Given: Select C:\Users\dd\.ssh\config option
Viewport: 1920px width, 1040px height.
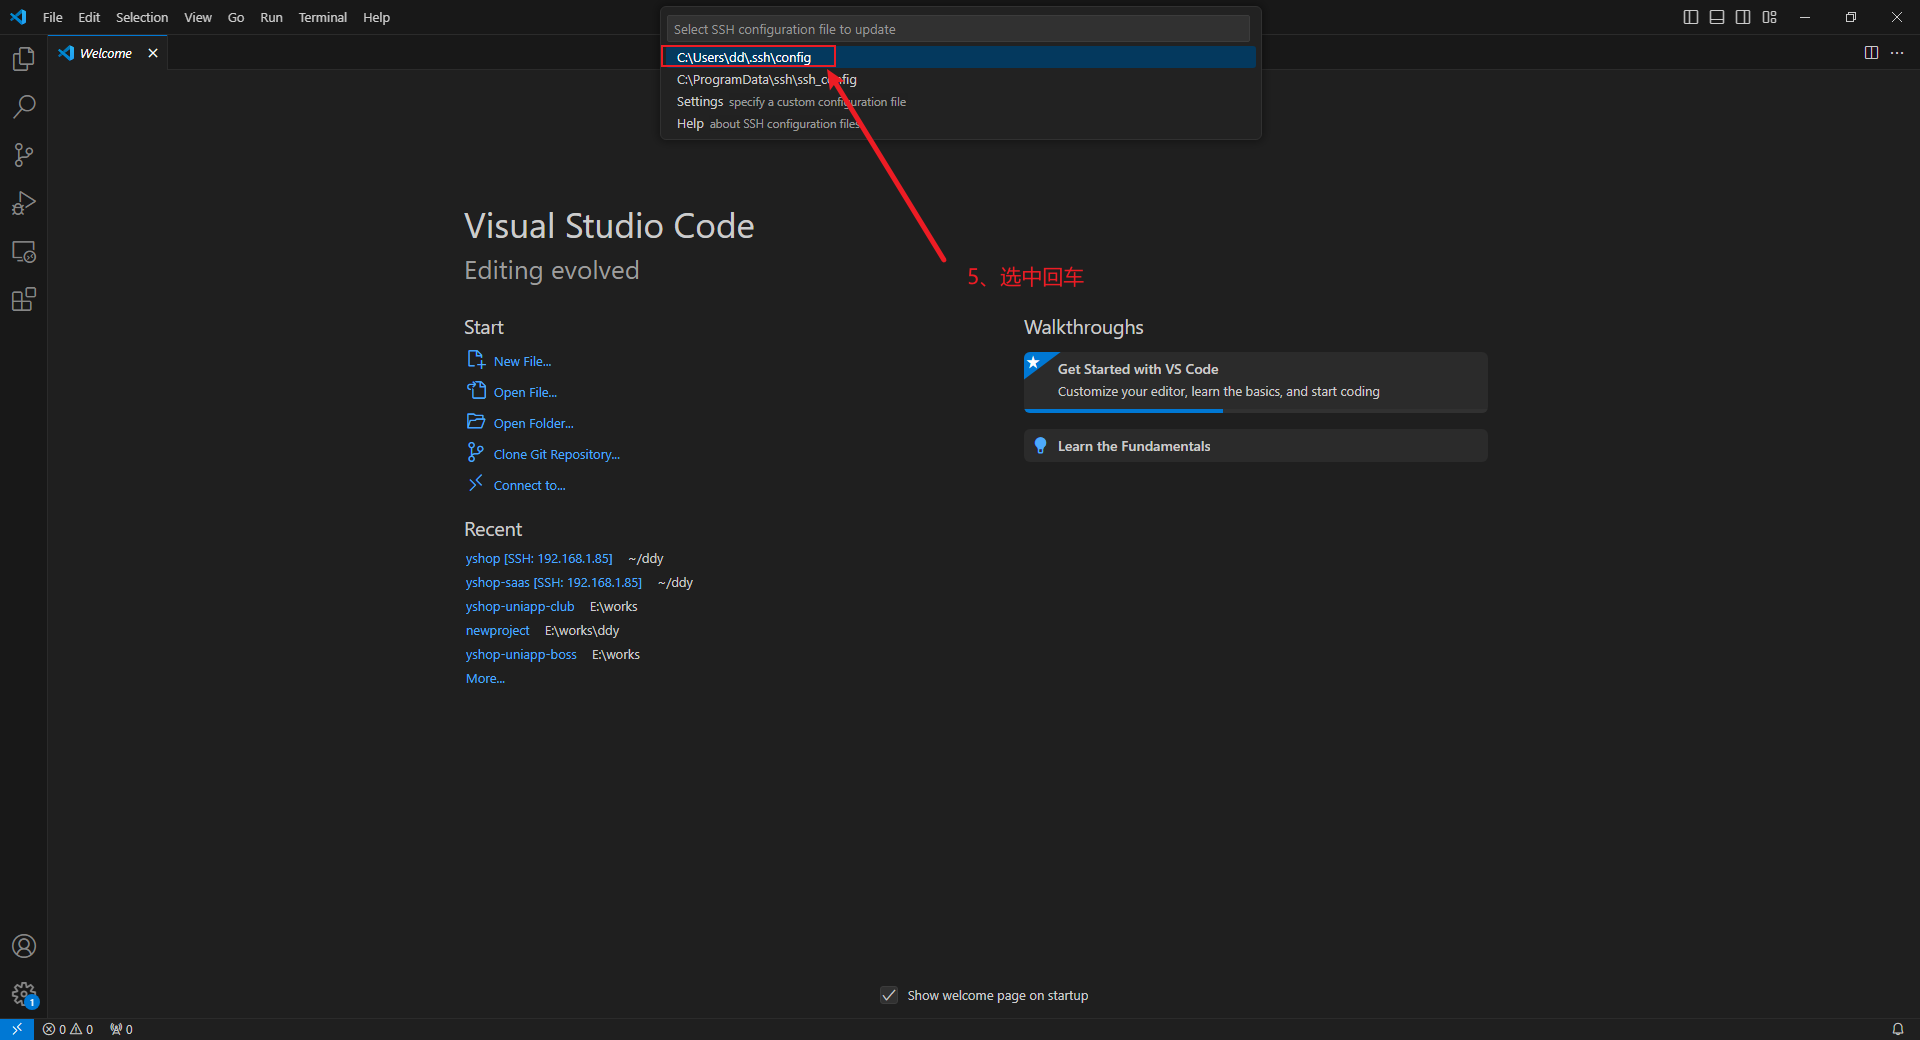Looking at the screenshot, I should pyautogui.click(x=958, y=57).
